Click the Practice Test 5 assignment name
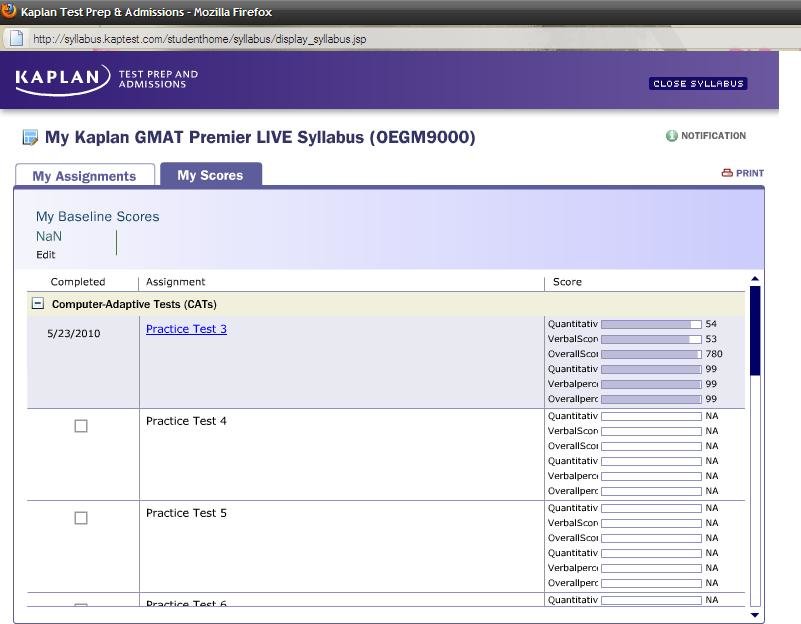This screenshot has height=624, width=801. [186, 513]
